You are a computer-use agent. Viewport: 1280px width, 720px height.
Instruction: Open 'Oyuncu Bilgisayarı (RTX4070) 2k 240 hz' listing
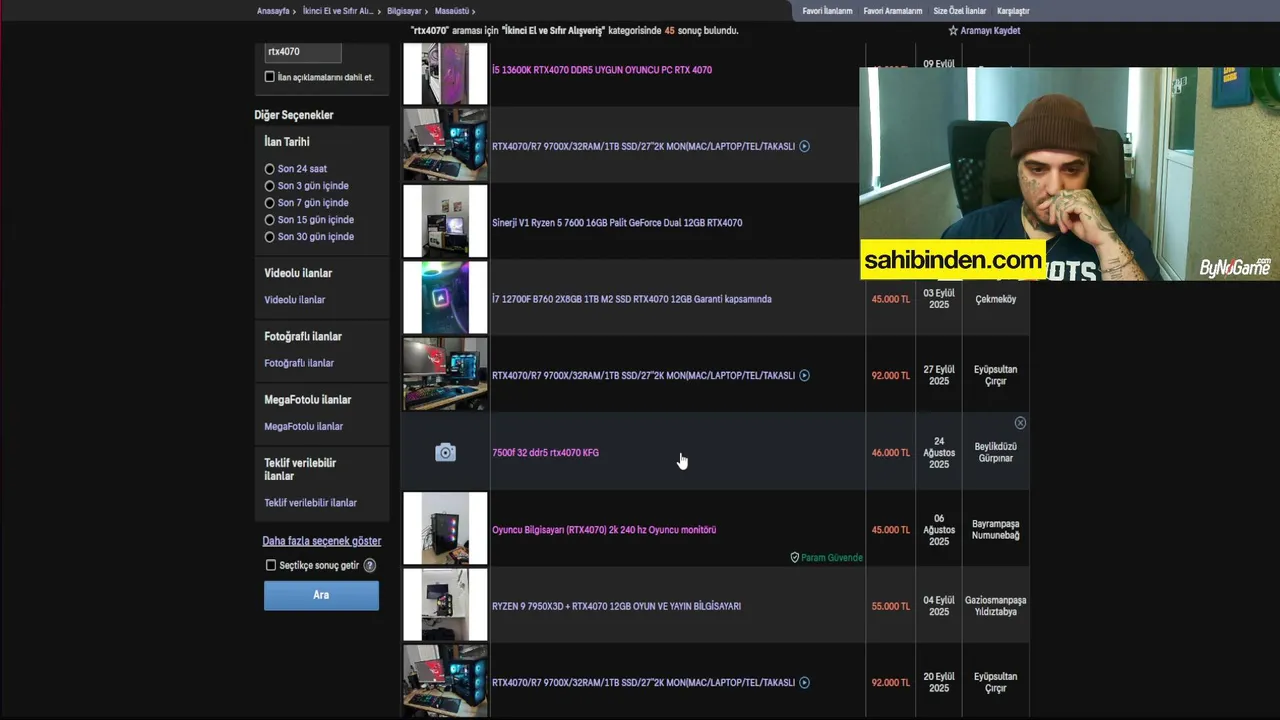604,530
